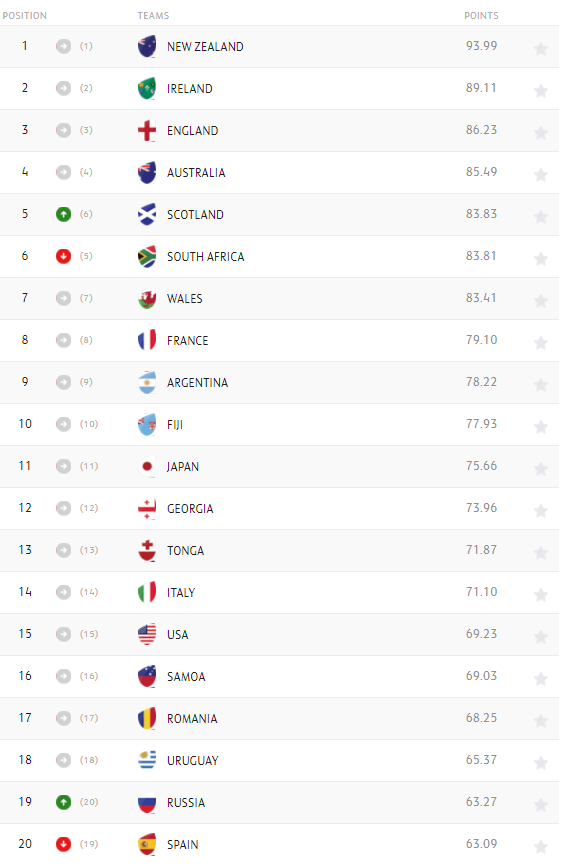565x864 pixels.
Task: Click the New Zealand team flag icon
Action: [147, 46]
